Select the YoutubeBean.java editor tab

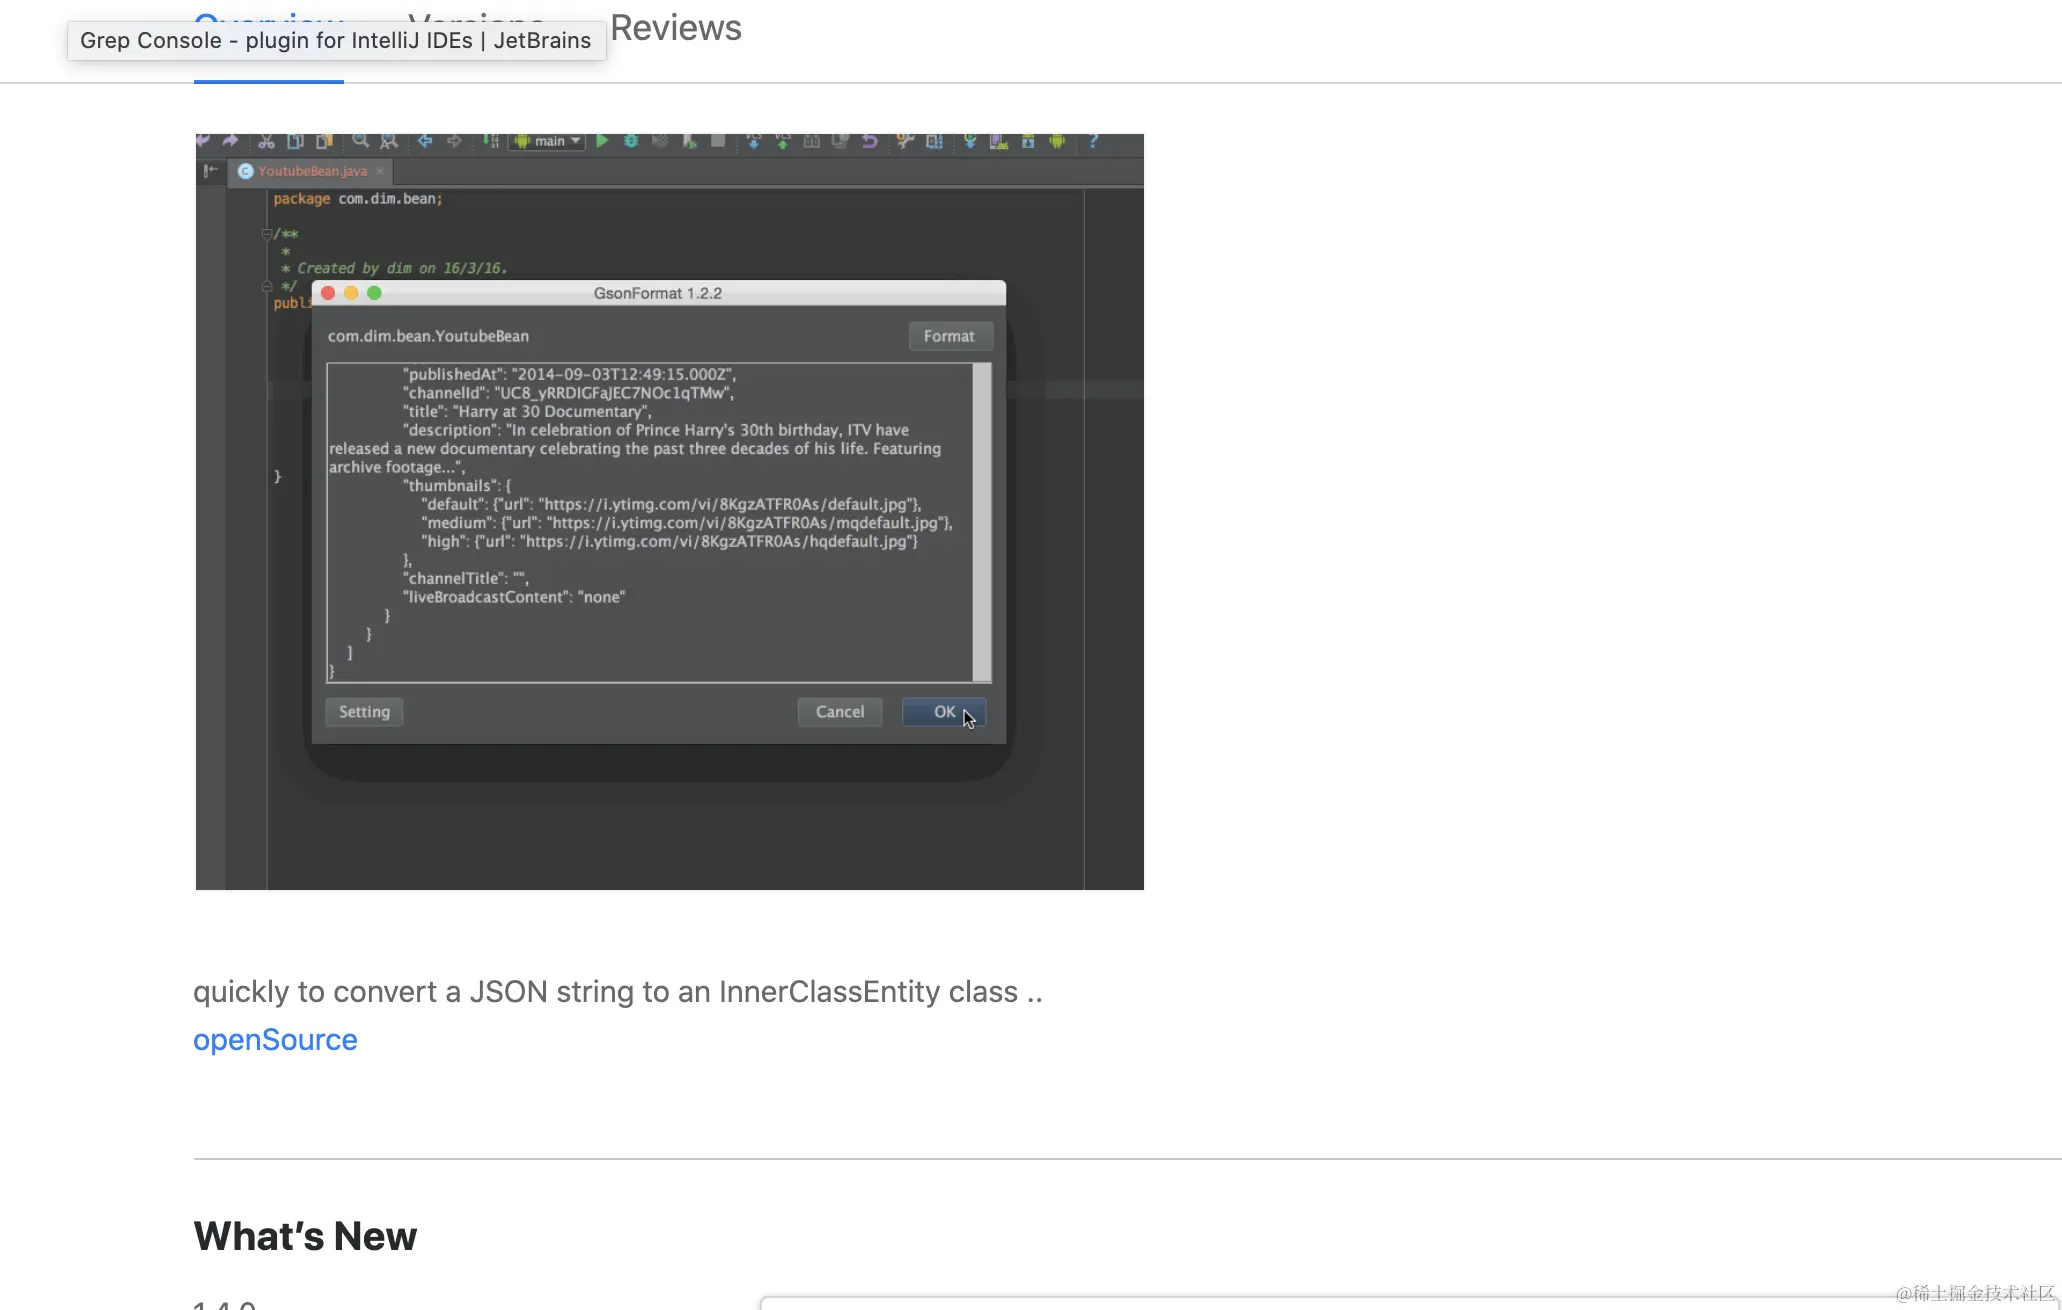point(312,171)
